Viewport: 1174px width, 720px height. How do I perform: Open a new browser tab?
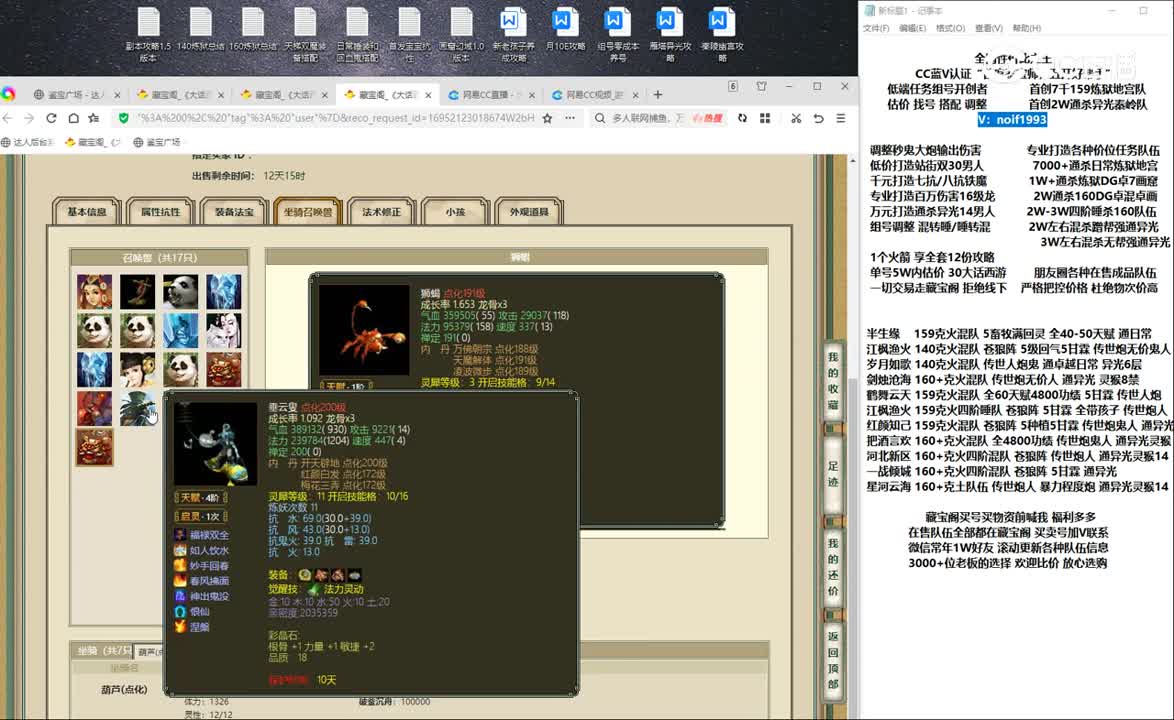point(657,95)
